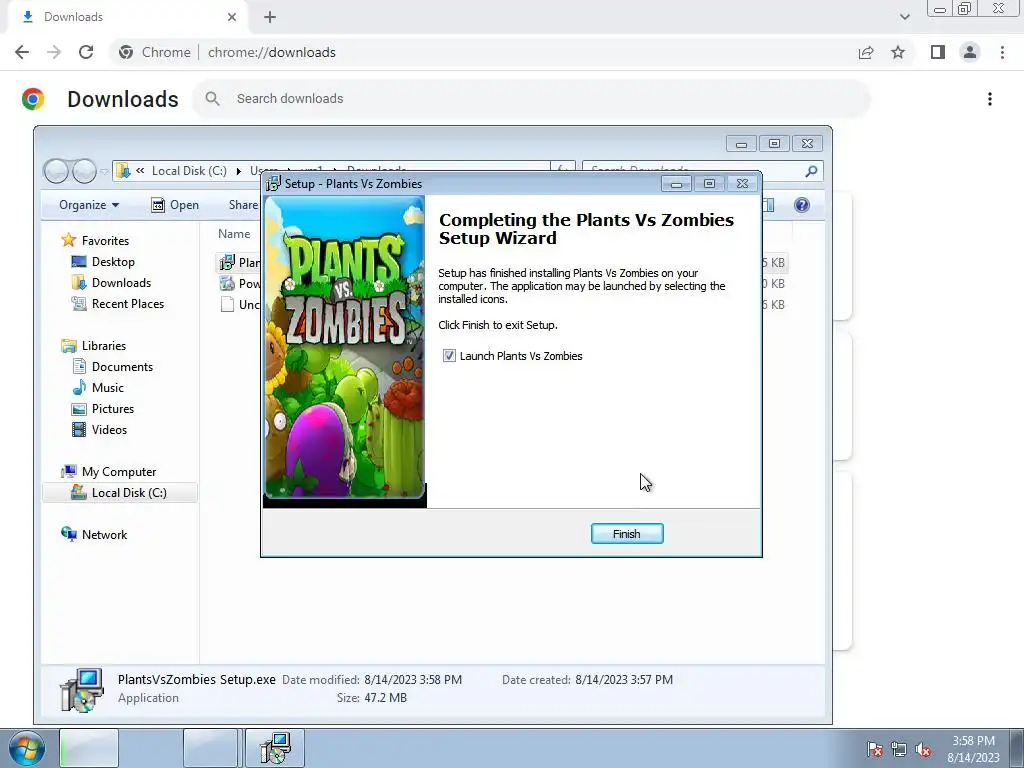Open Desktop in Favorites

pyautogui.click(x=113, y=262)
